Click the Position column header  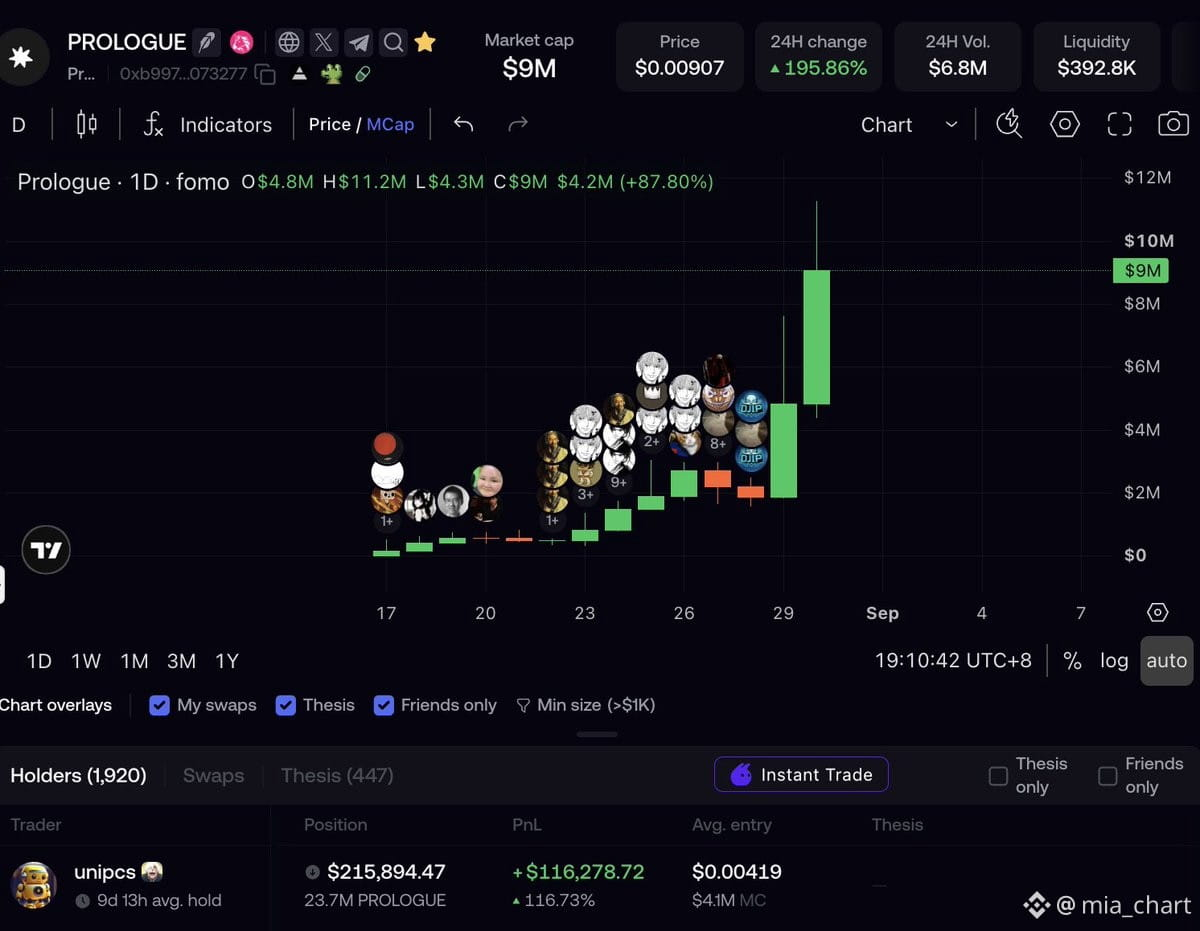[x=335, y=825]
